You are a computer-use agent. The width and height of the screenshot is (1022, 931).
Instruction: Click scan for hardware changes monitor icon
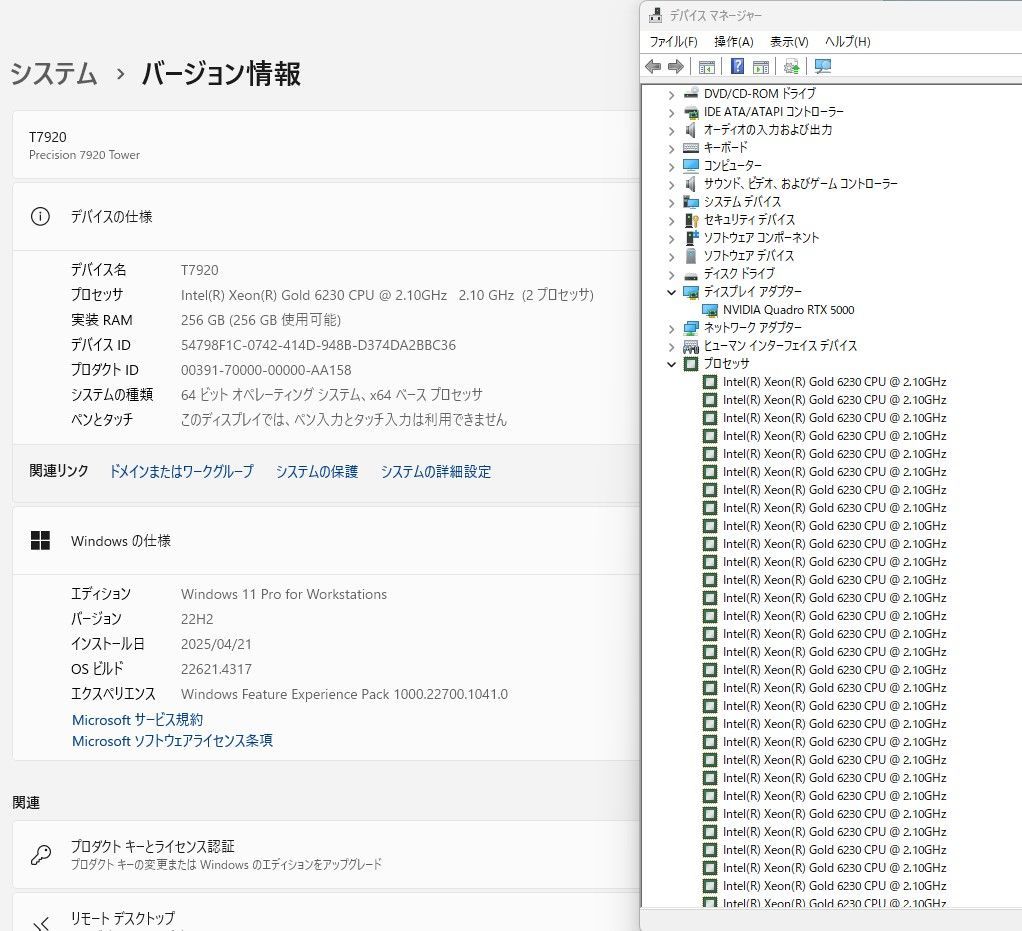(823, 66)
